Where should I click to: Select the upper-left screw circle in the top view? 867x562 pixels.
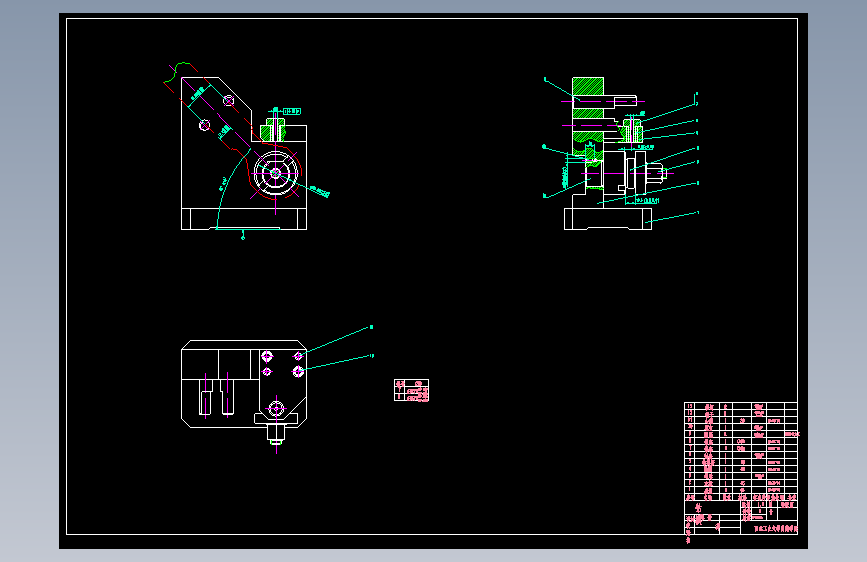tap(267, 356)
